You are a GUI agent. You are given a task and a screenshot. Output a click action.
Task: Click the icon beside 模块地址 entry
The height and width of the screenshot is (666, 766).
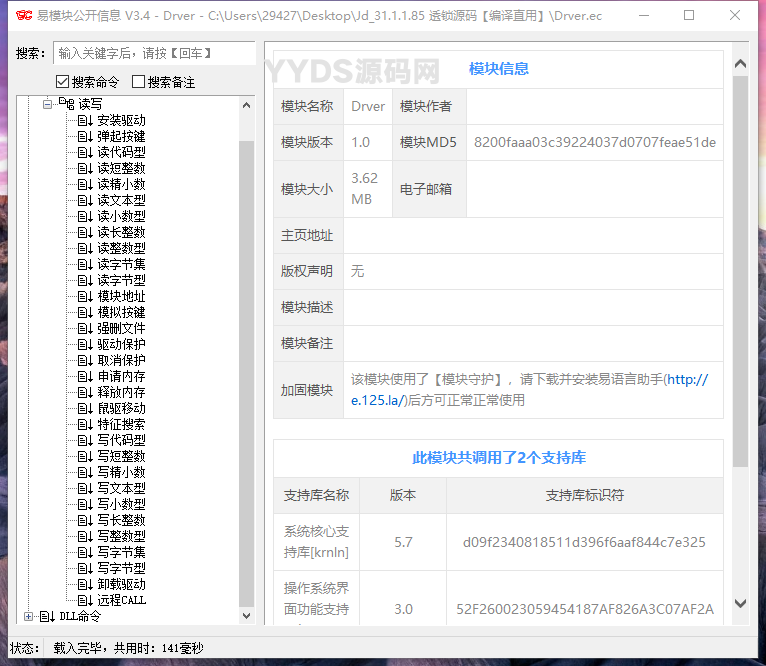point(85,296)
